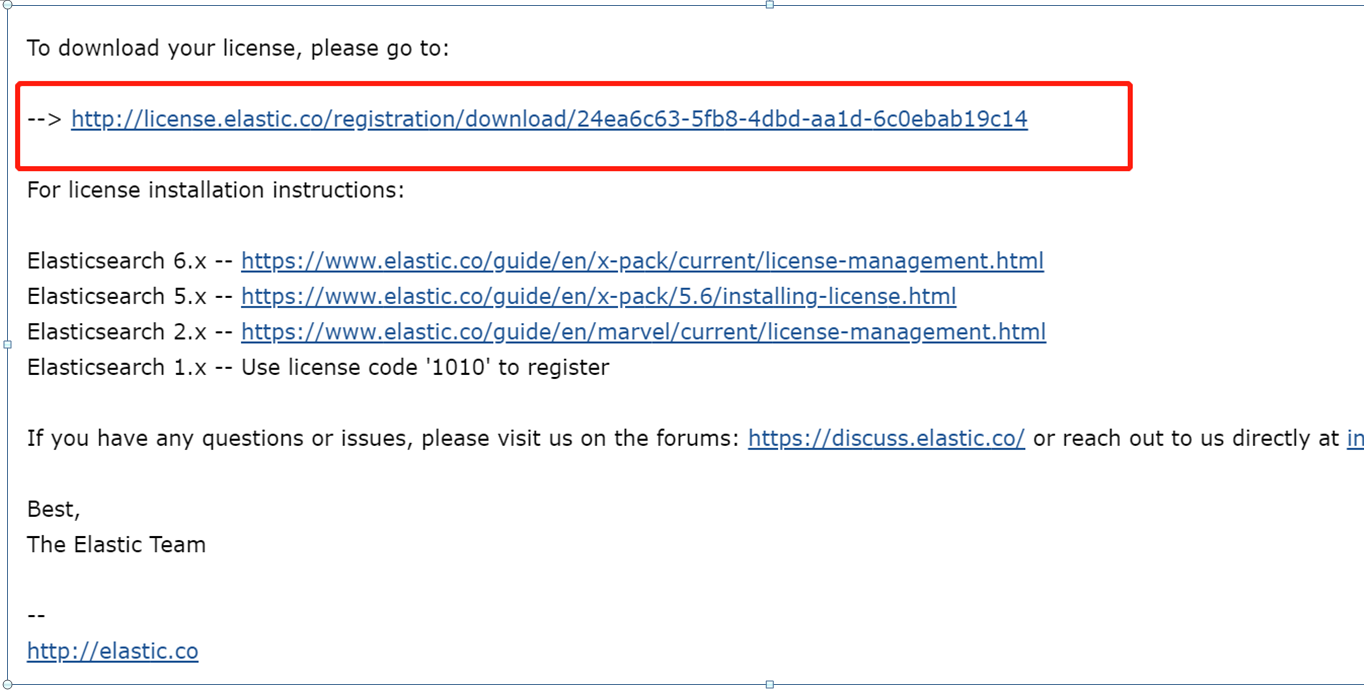This screenshot has height=696, width=1364.
Task: Open the http://elastic.co signature link
Action: pos(112,651)
